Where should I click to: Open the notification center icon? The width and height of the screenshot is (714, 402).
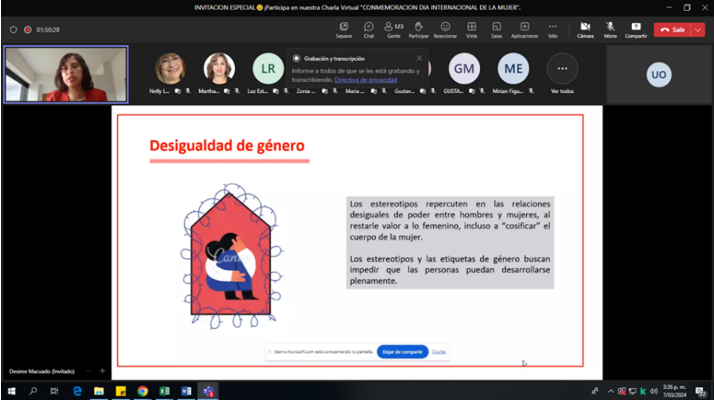click(x=700, y=391)
